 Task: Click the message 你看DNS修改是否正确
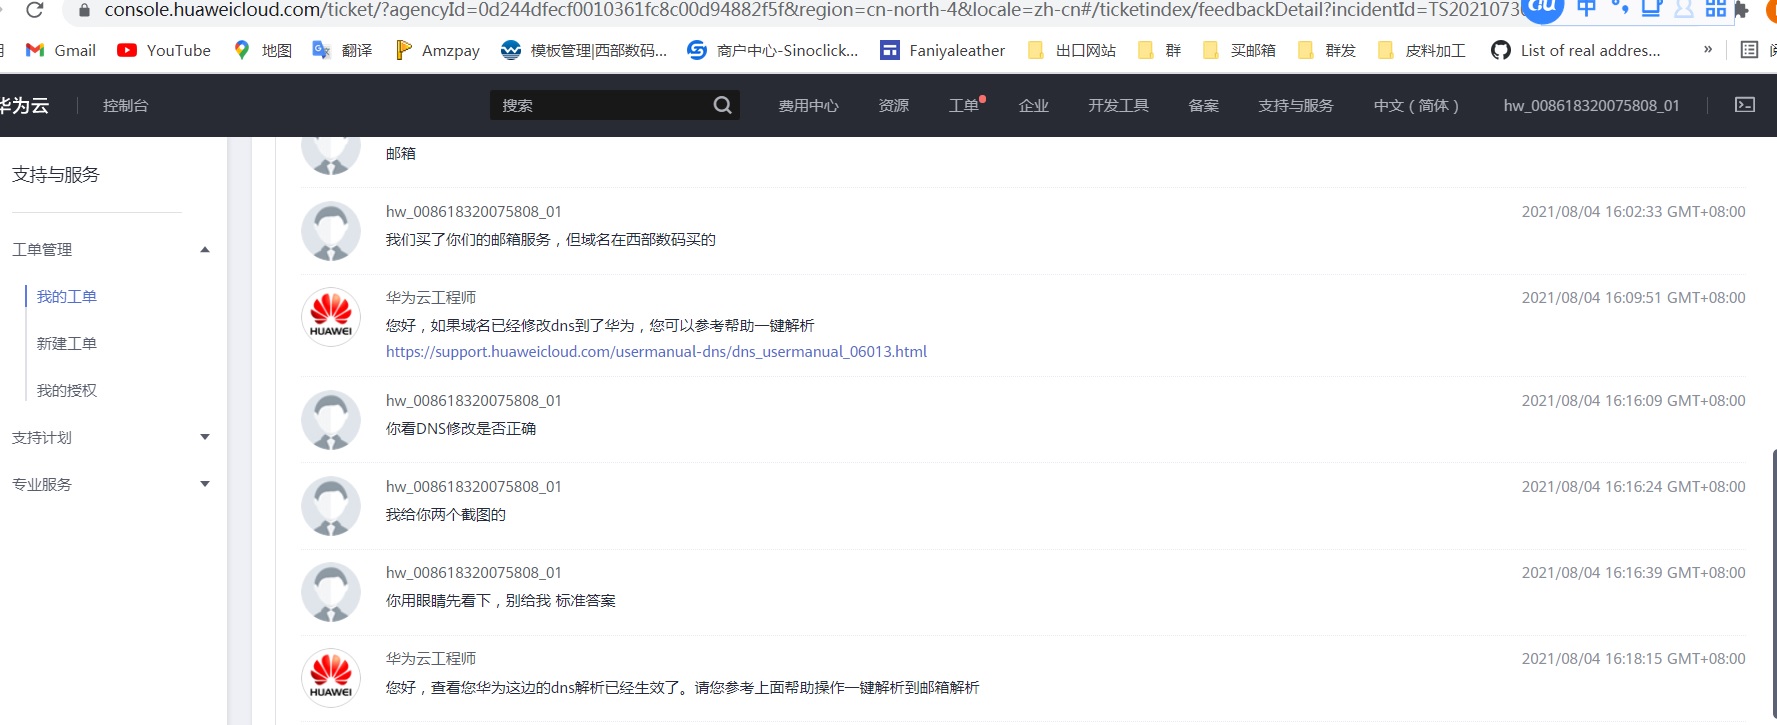(x=461, y=428)
